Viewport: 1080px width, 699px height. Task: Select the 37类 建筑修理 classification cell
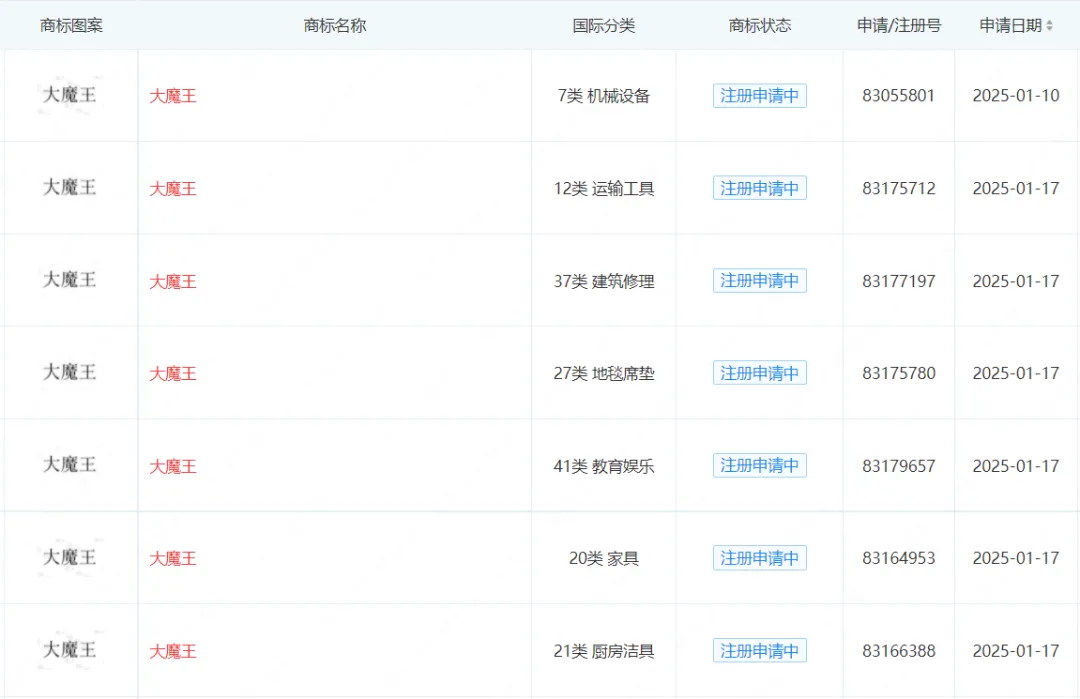(603, 281)
